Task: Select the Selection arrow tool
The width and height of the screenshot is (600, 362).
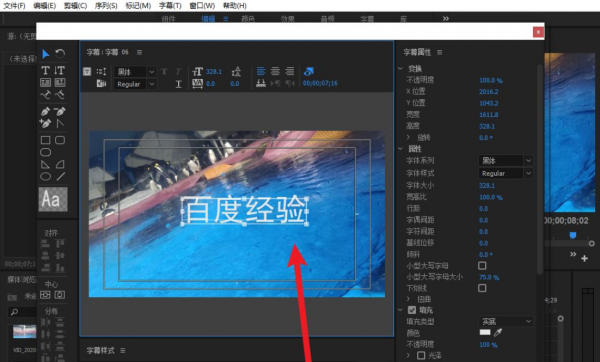Action: tap(46, 54)
